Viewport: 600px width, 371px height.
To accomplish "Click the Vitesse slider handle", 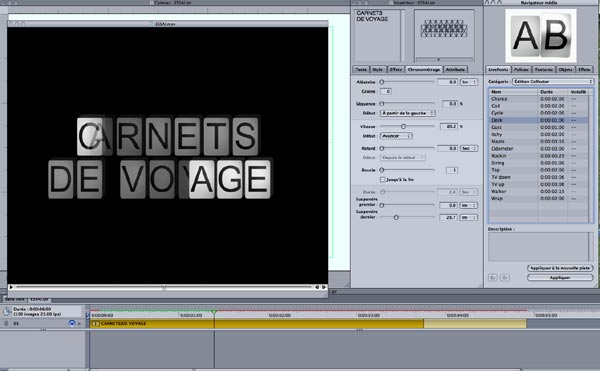I will pos(403,126).
